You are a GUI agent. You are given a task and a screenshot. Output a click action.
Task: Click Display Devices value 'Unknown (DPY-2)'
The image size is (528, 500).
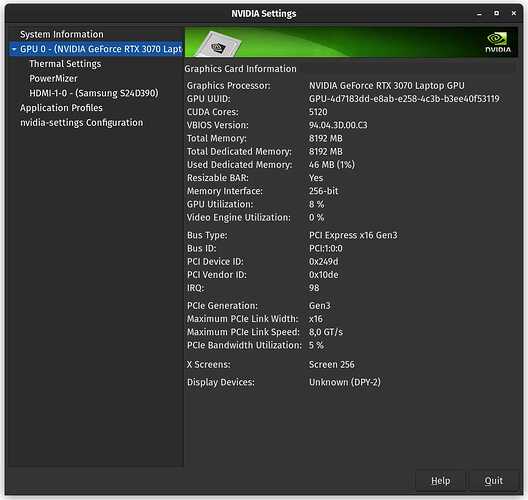tap(344, 382)
